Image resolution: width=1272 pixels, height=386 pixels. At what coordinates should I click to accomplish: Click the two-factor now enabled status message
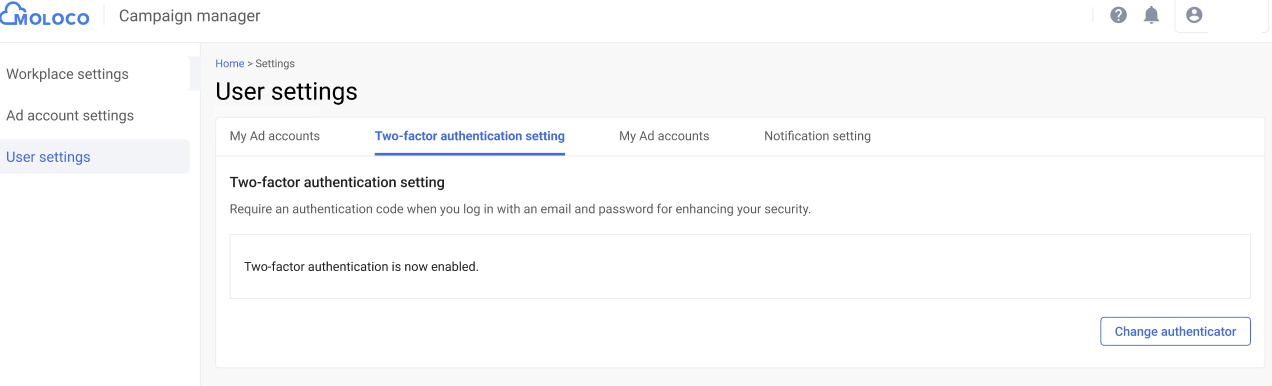coord(361,267)
